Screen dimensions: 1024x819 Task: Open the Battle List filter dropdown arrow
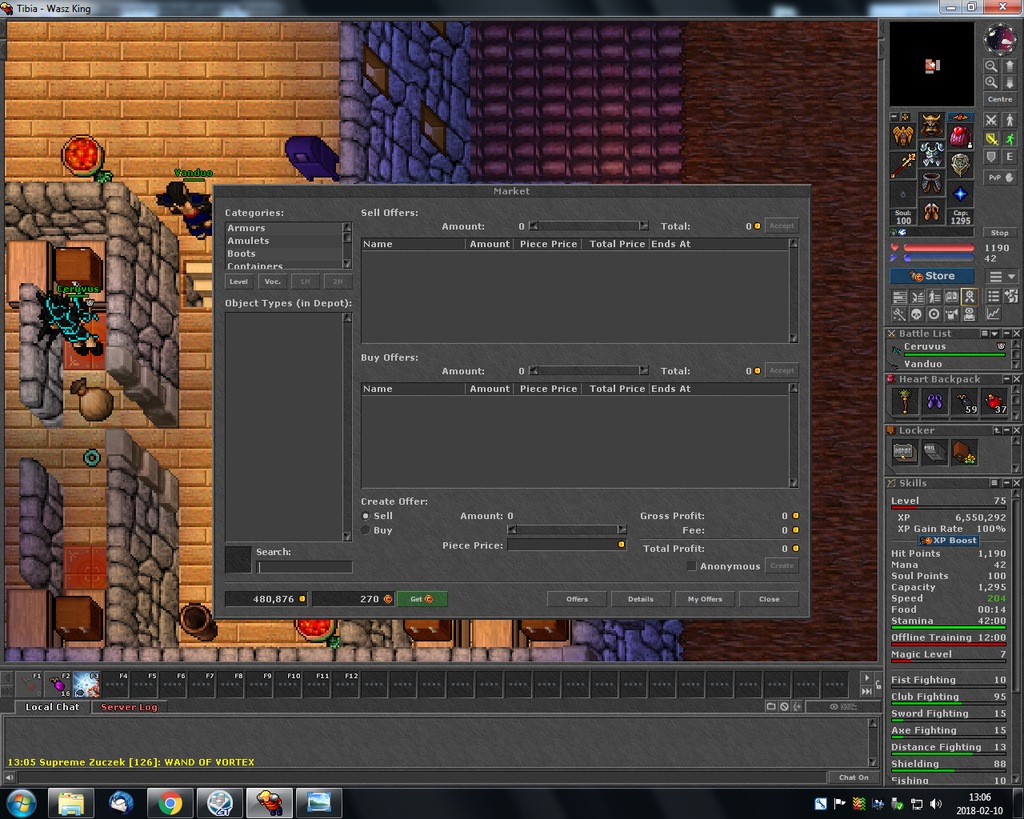[995, 334]
